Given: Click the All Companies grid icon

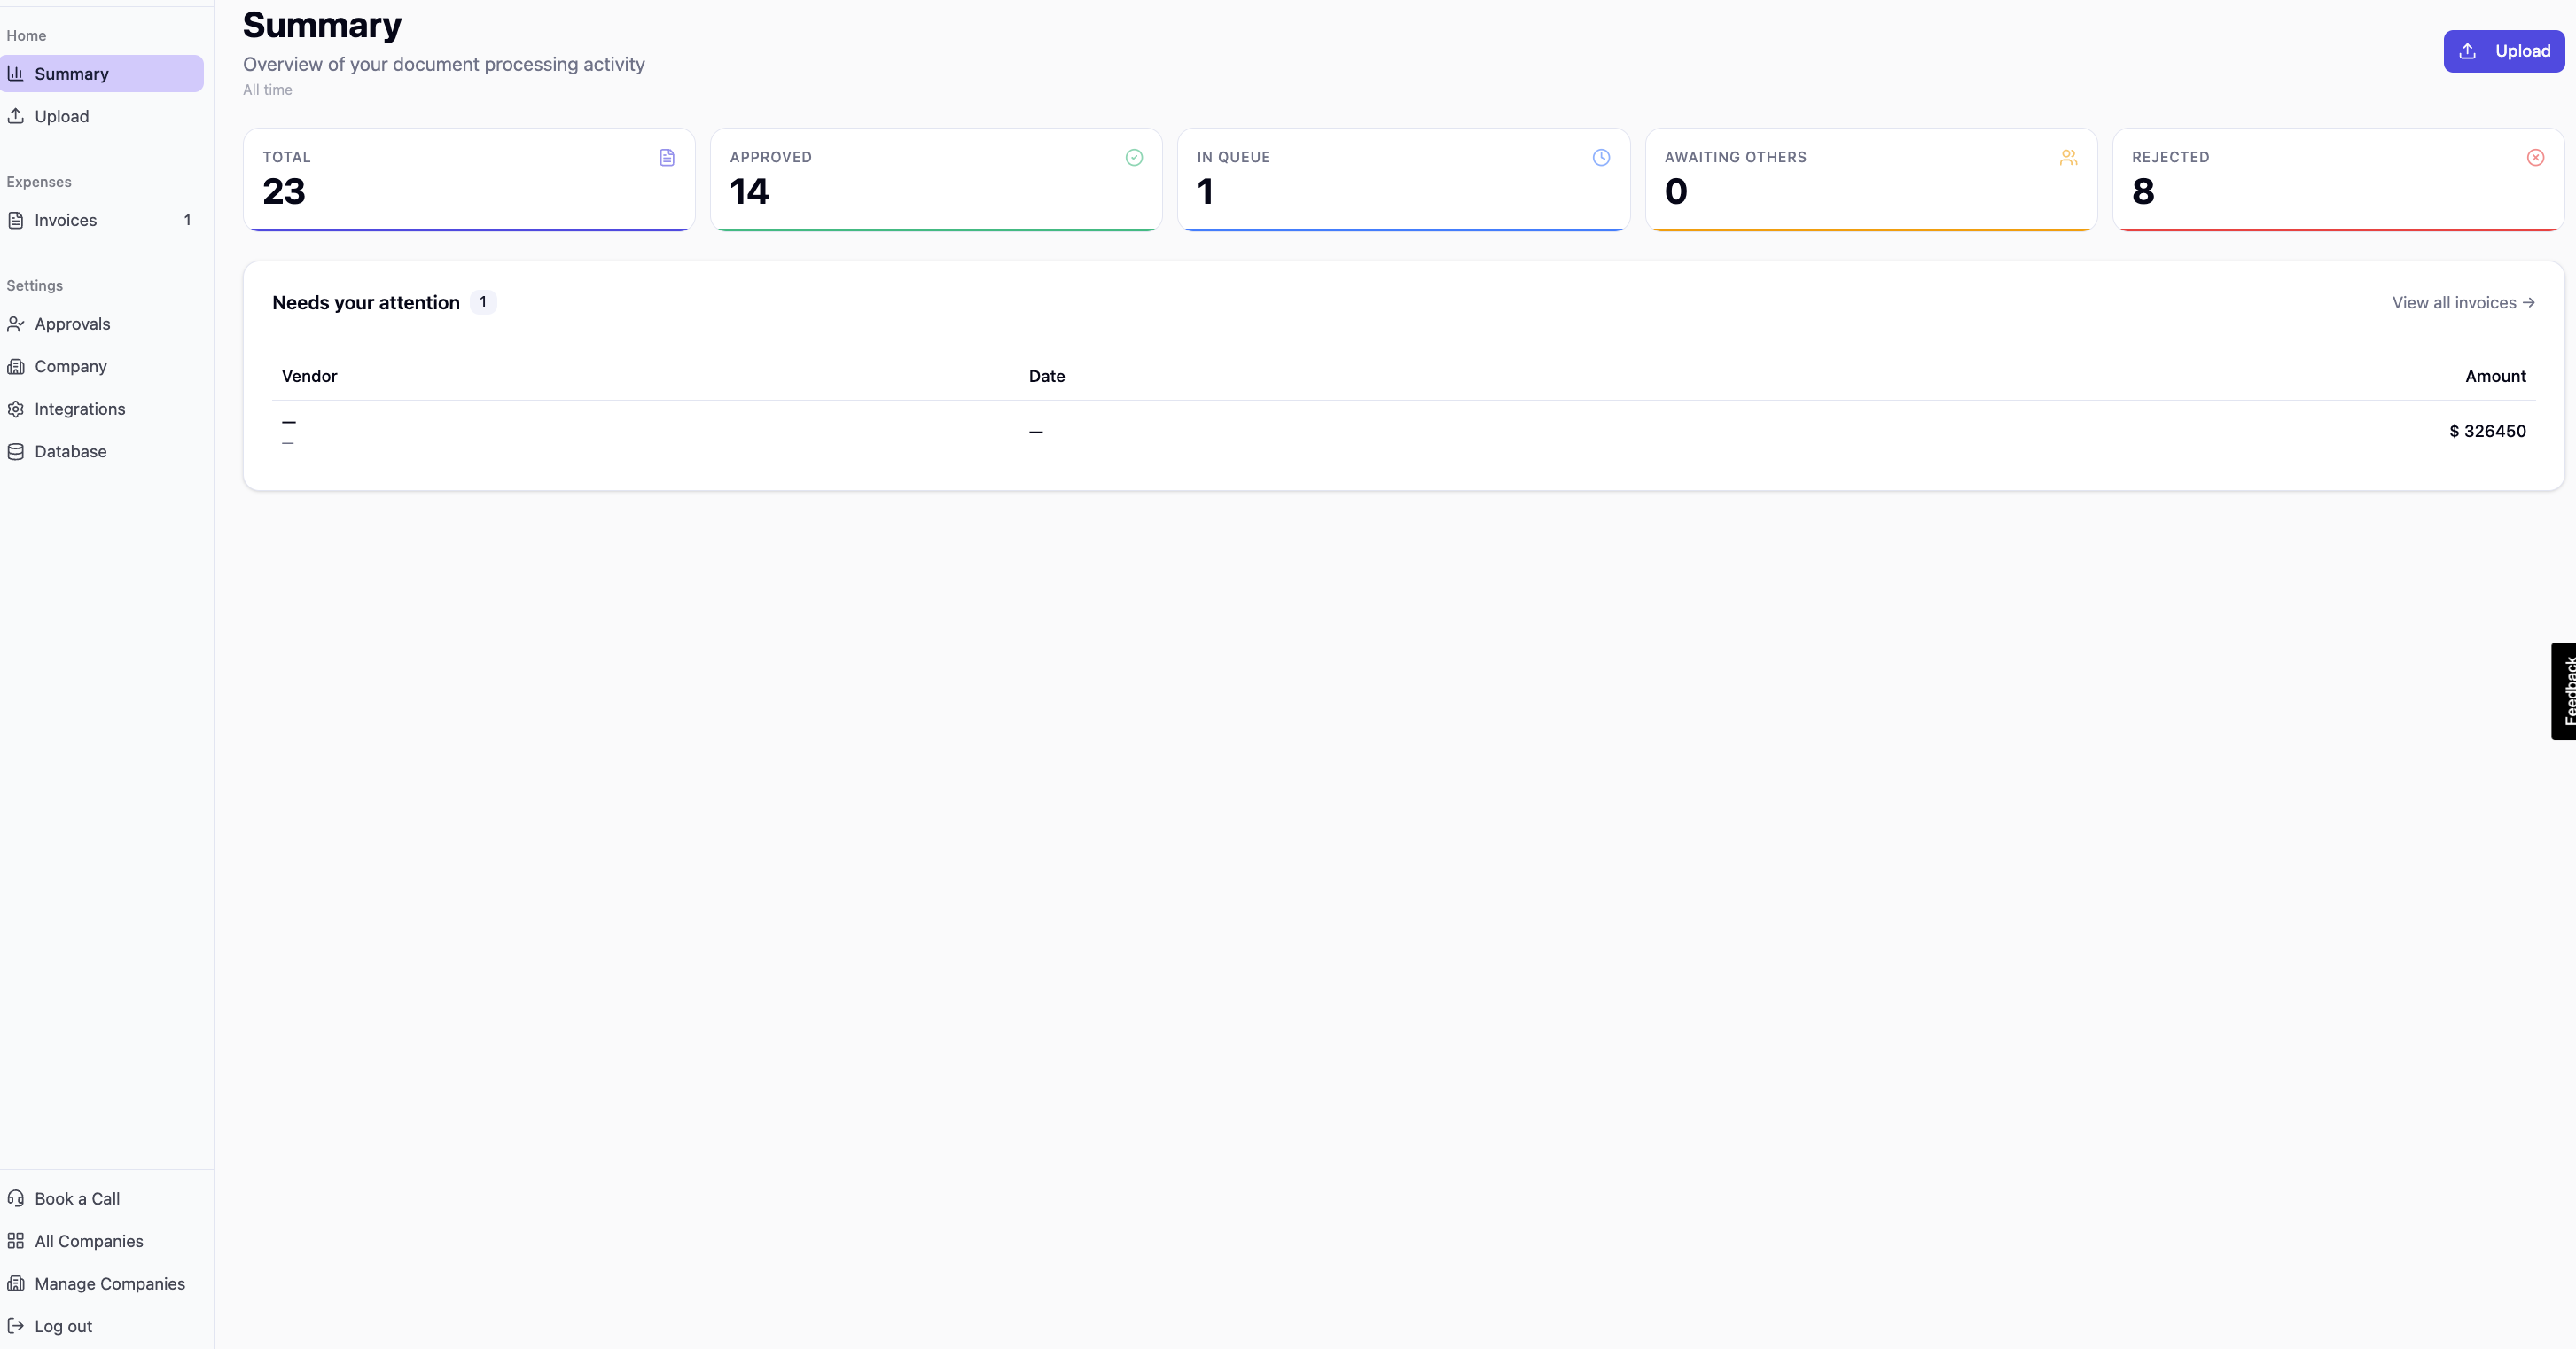Looking at the screenshot, I should (16, 1241).
